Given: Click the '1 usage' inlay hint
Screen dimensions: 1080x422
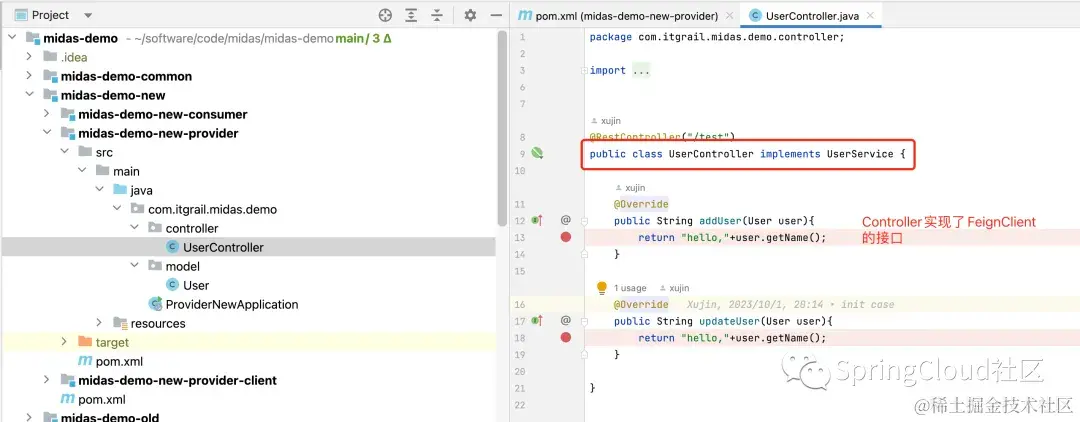Looking at the screenshot, I should [x=630, y=288].
